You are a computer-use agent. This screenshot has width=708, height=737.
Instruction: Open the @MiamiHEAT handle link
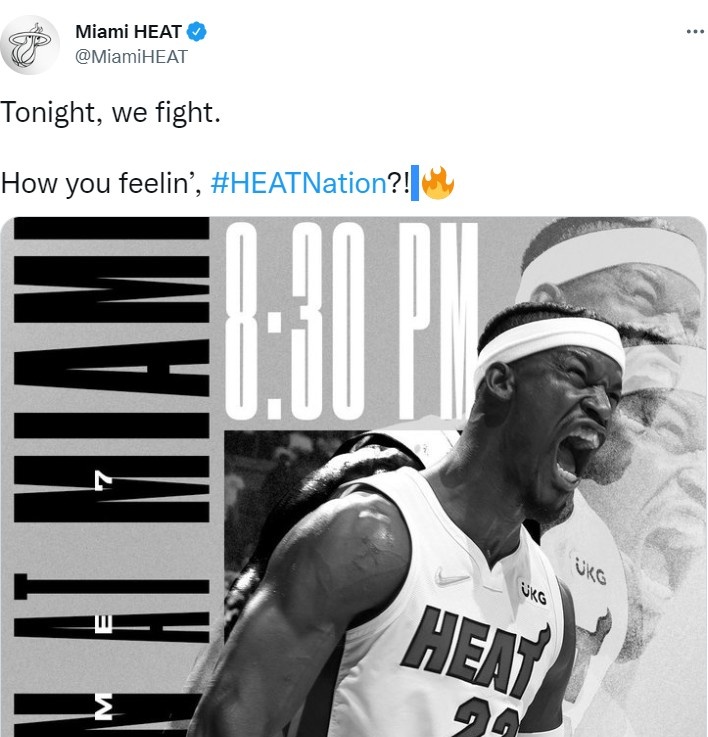tap(131, 57)
